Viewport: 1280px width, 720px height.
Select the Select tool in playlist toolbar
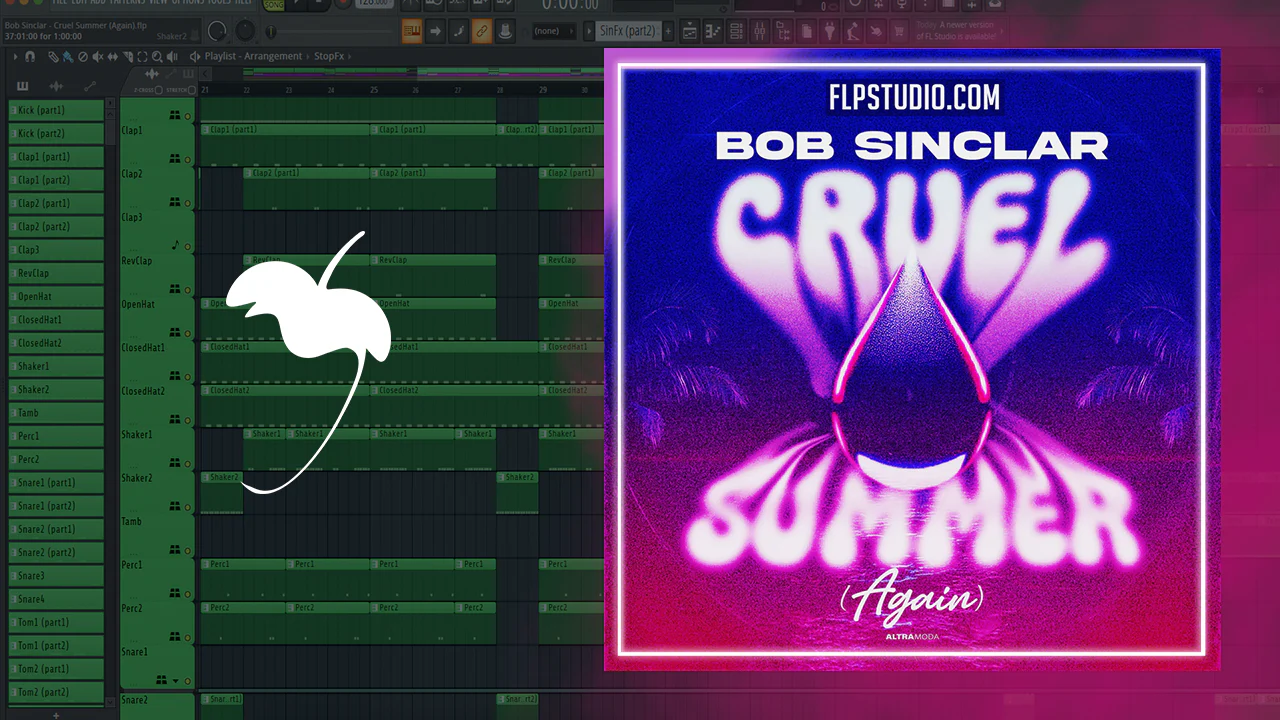[142, 57]
